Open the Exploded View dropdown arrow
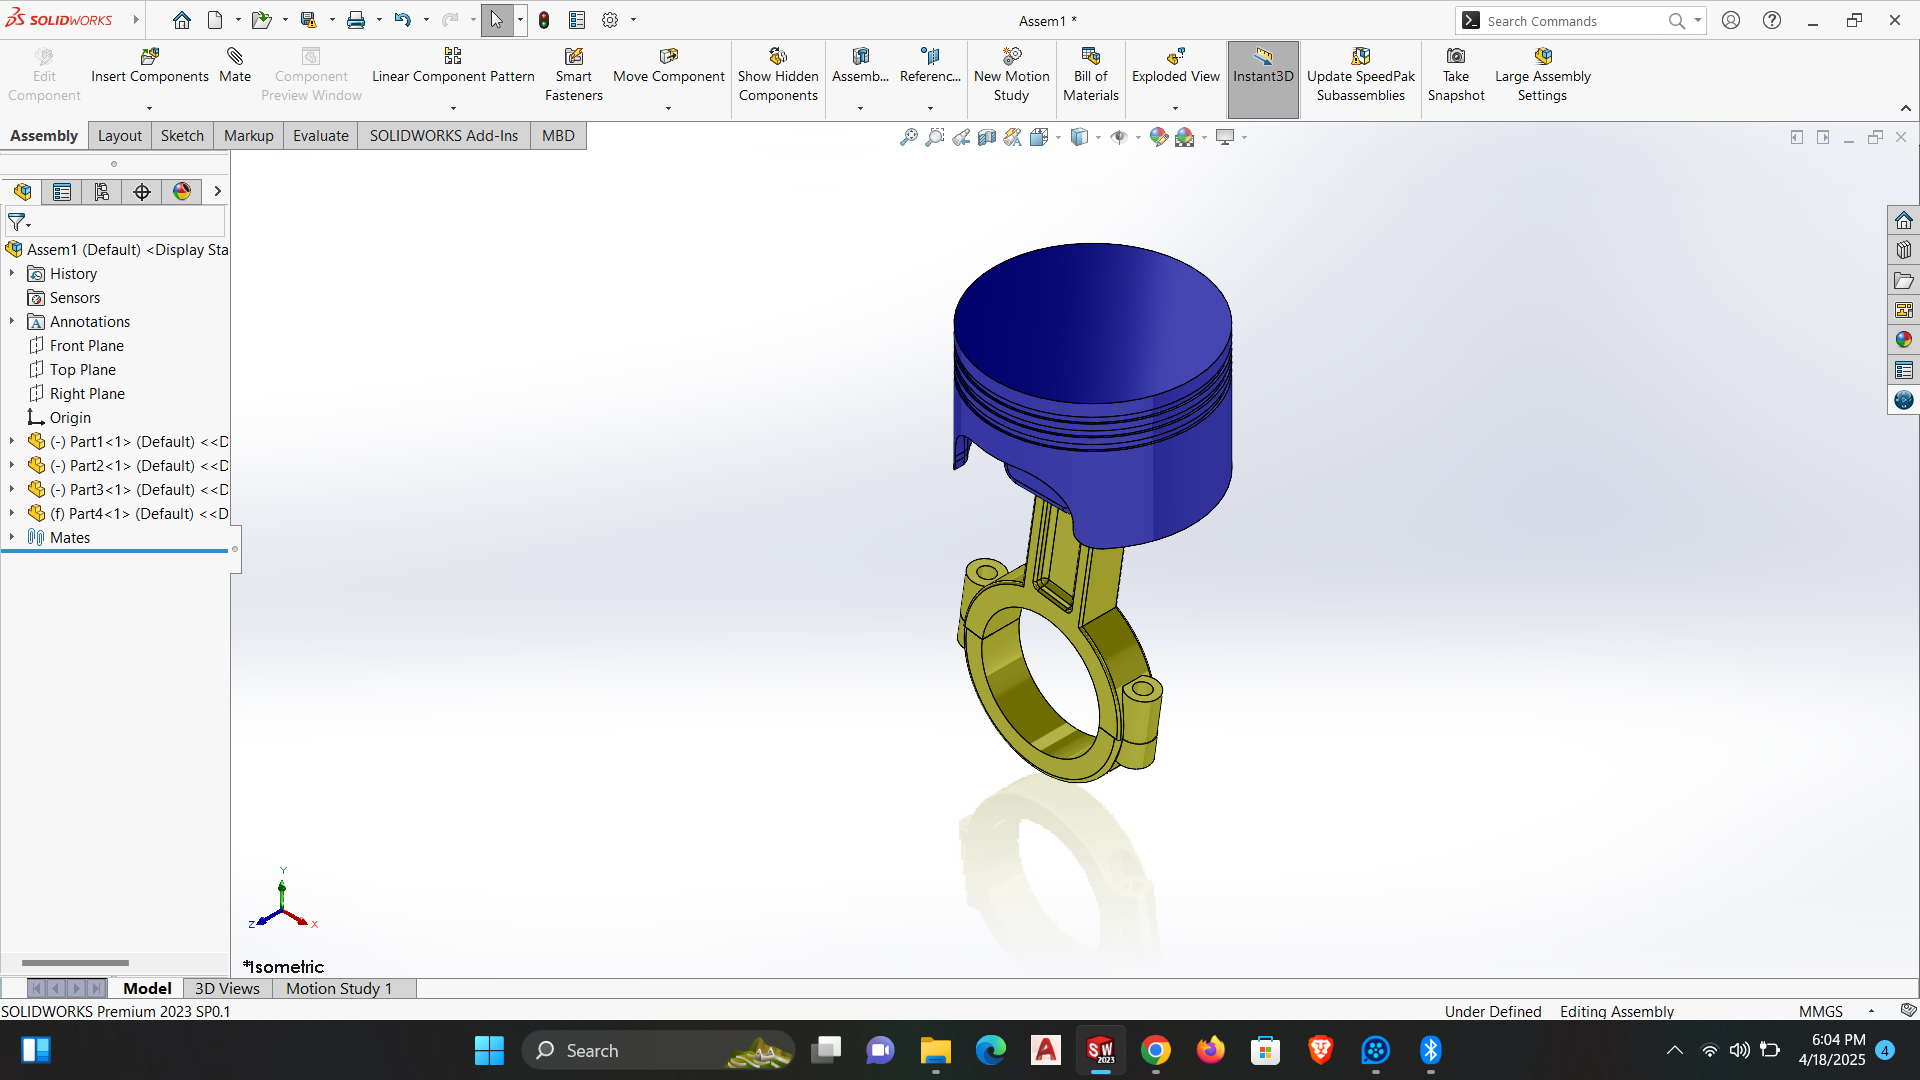This screenshot has width=1920, height=1080. (1175, 108)
